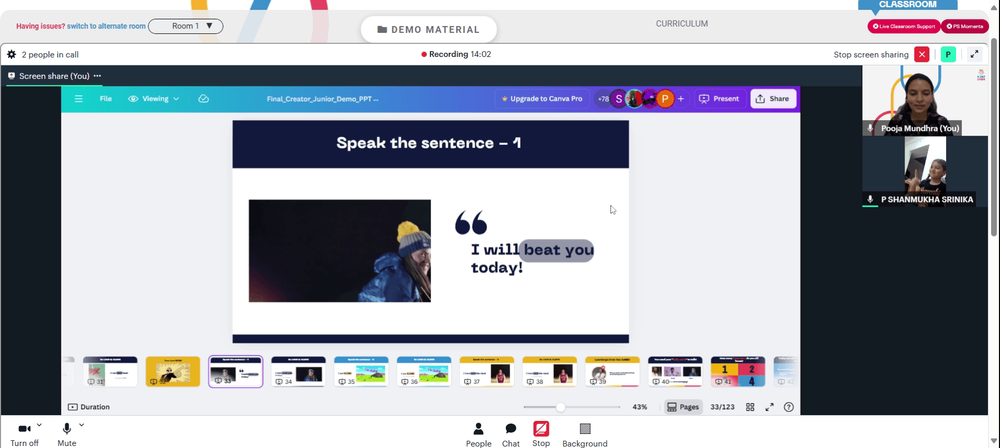Open the CURRICULUM tab

(682, 24)
